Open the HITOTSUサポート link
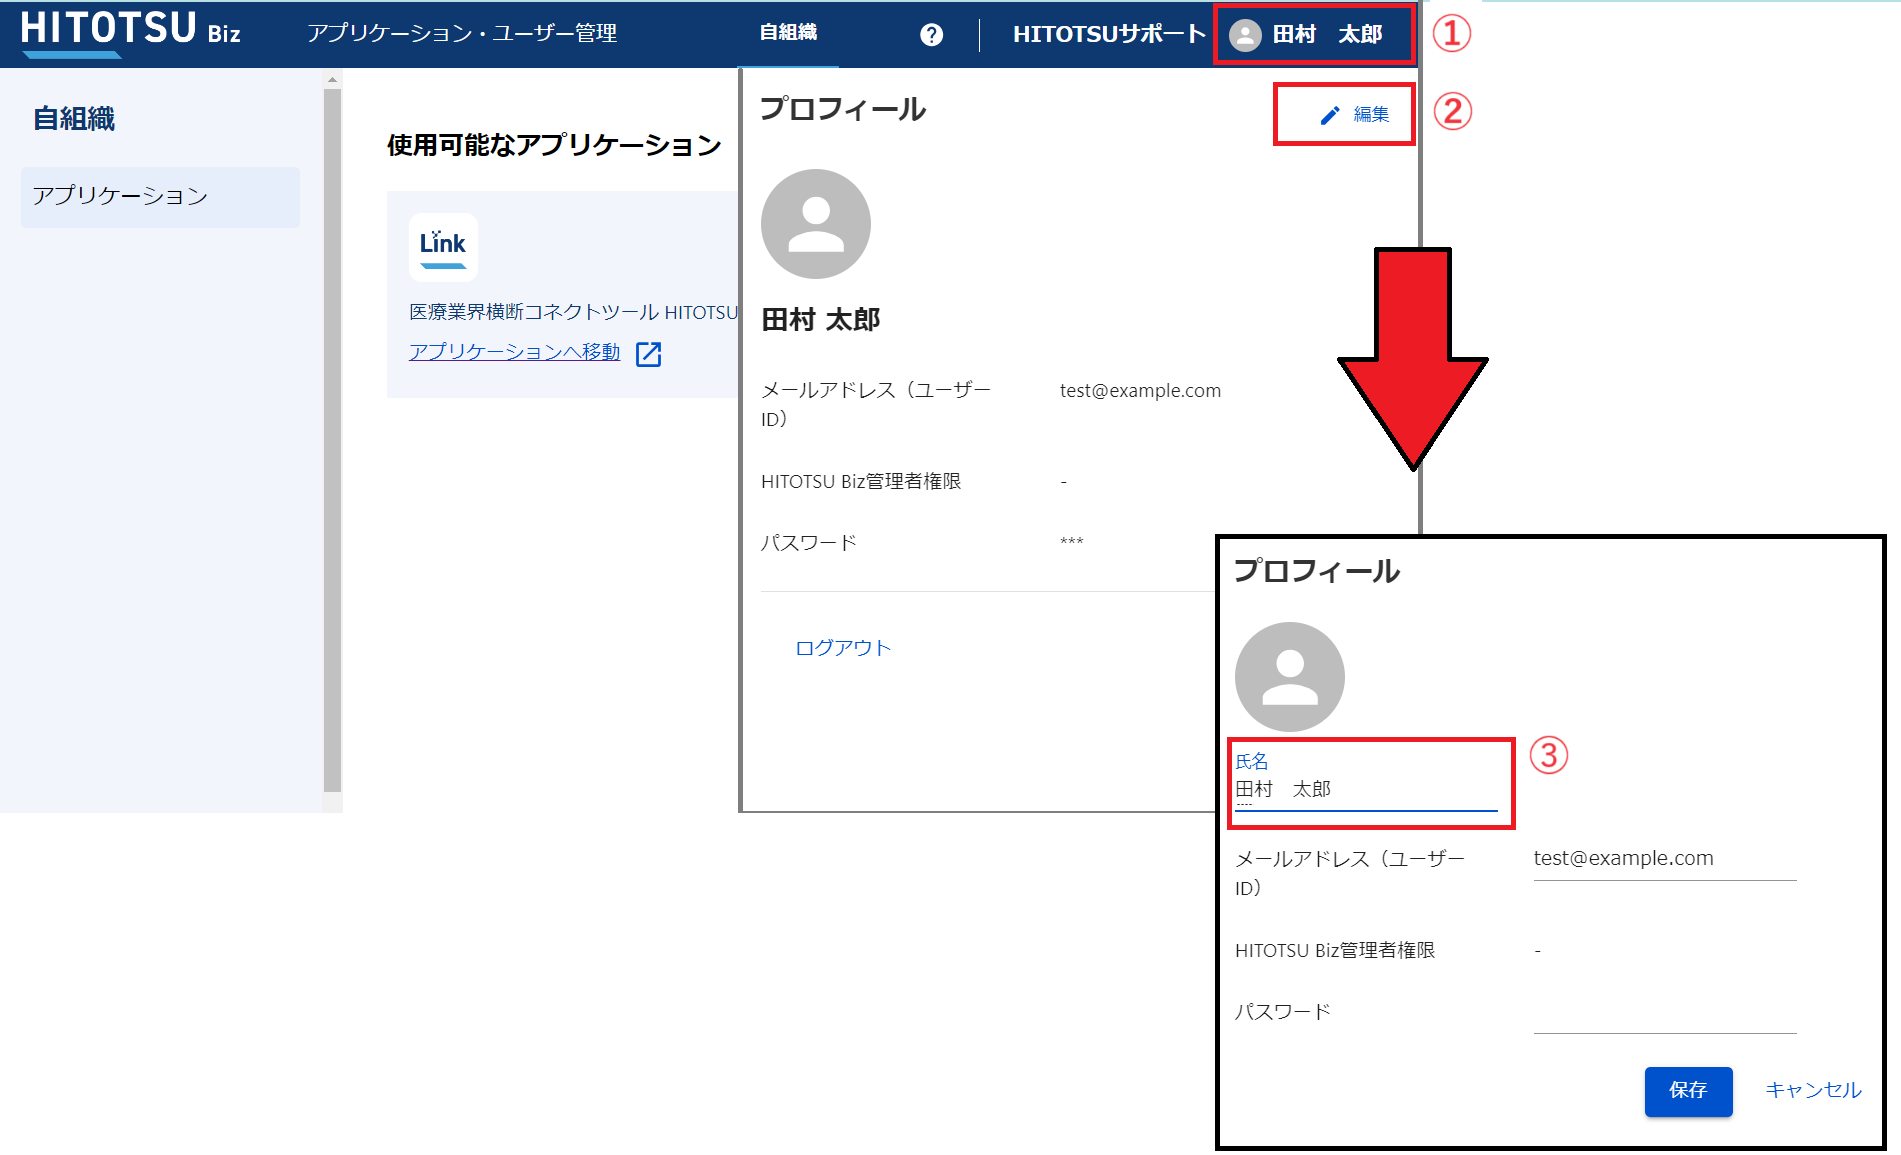Image resolution: width=1901 pixels, height=1155 pixels. point(1108,34)
